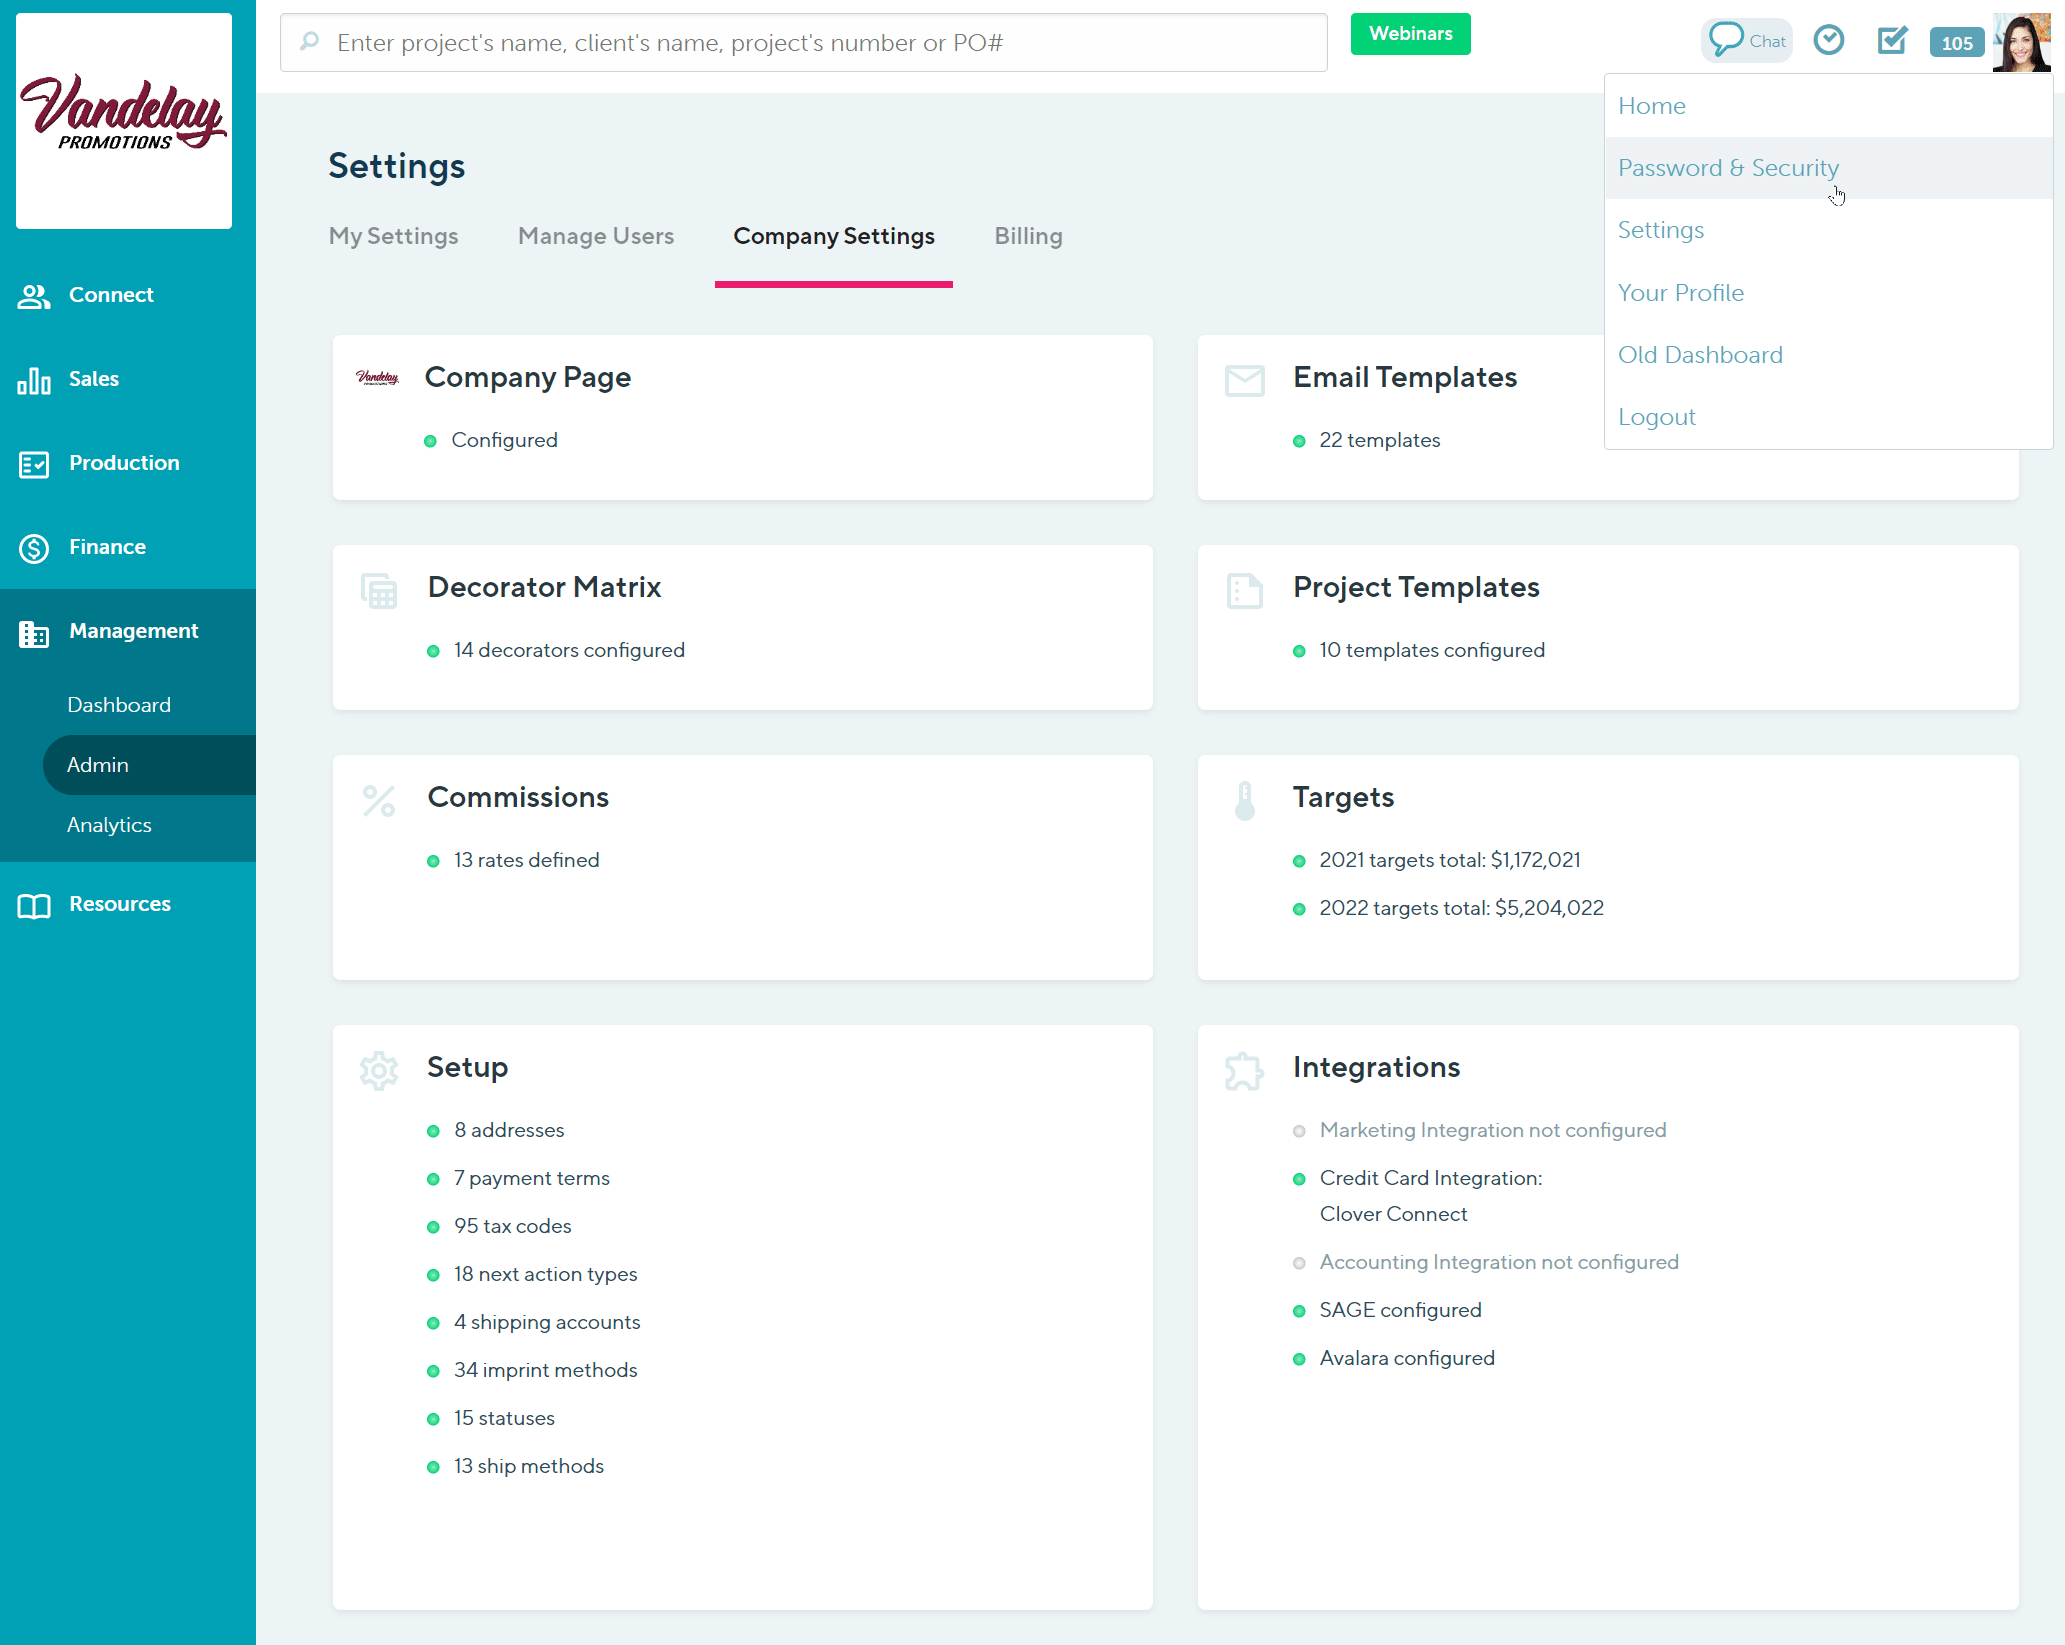Select Your Profile from the menu
2065x1645 pixels.
[x=1681, y=292]
